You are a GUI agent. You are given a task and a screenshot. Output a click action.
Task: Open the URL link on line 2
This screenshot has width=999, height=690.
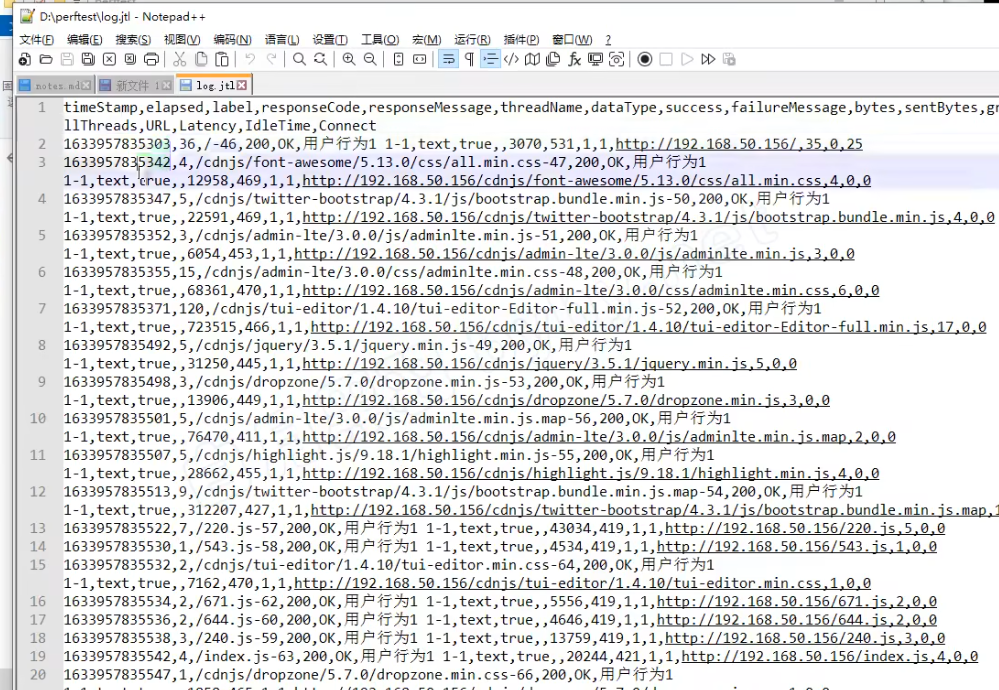click(738, 144)
